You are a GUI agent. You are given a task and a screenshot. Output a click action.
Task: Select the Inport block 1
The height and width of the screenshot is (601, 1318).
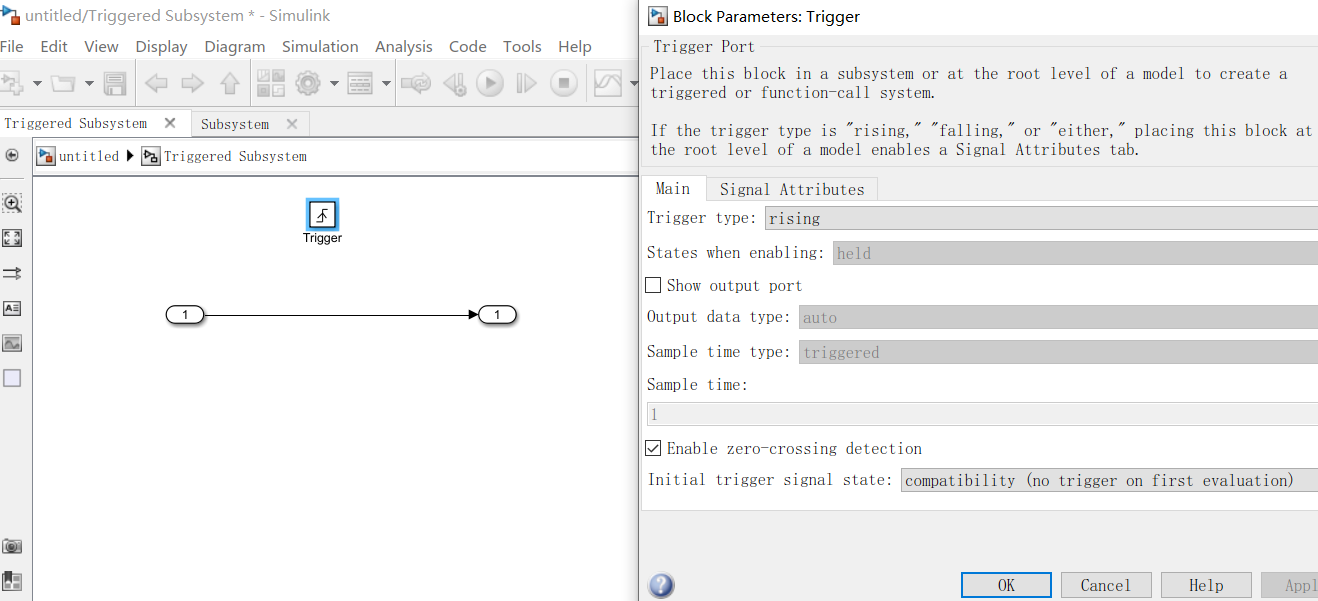[184, 315]
